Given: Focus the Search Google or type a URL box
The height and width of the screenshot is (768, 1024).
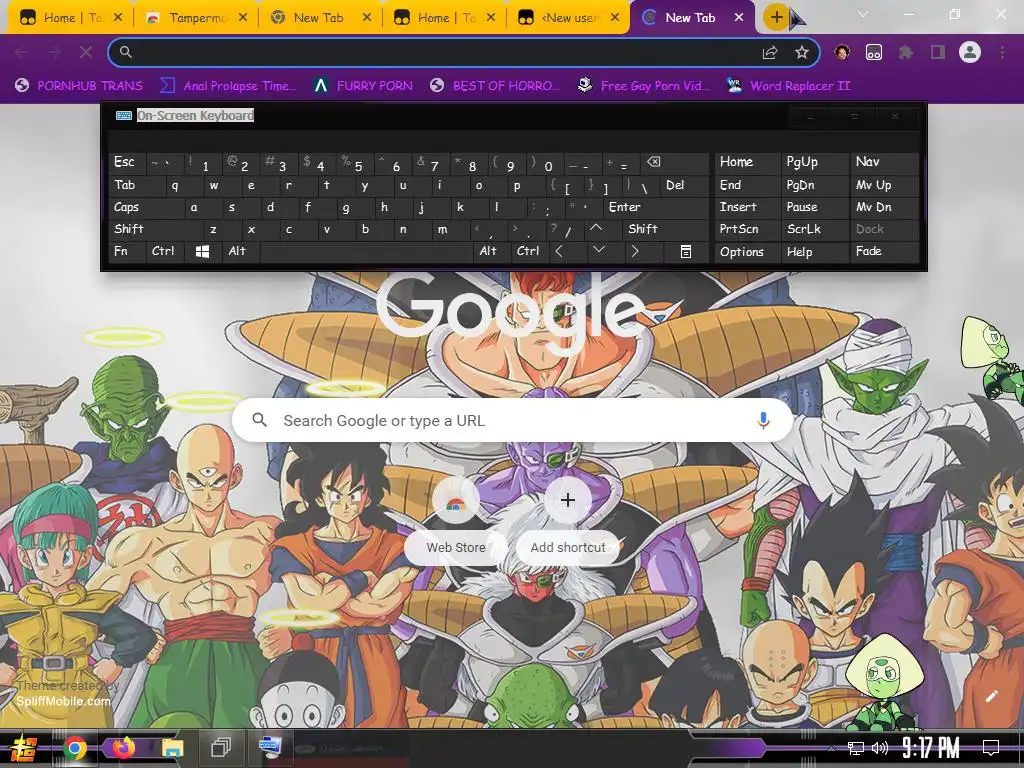Looking at the screenshot, I should [513, 421].
